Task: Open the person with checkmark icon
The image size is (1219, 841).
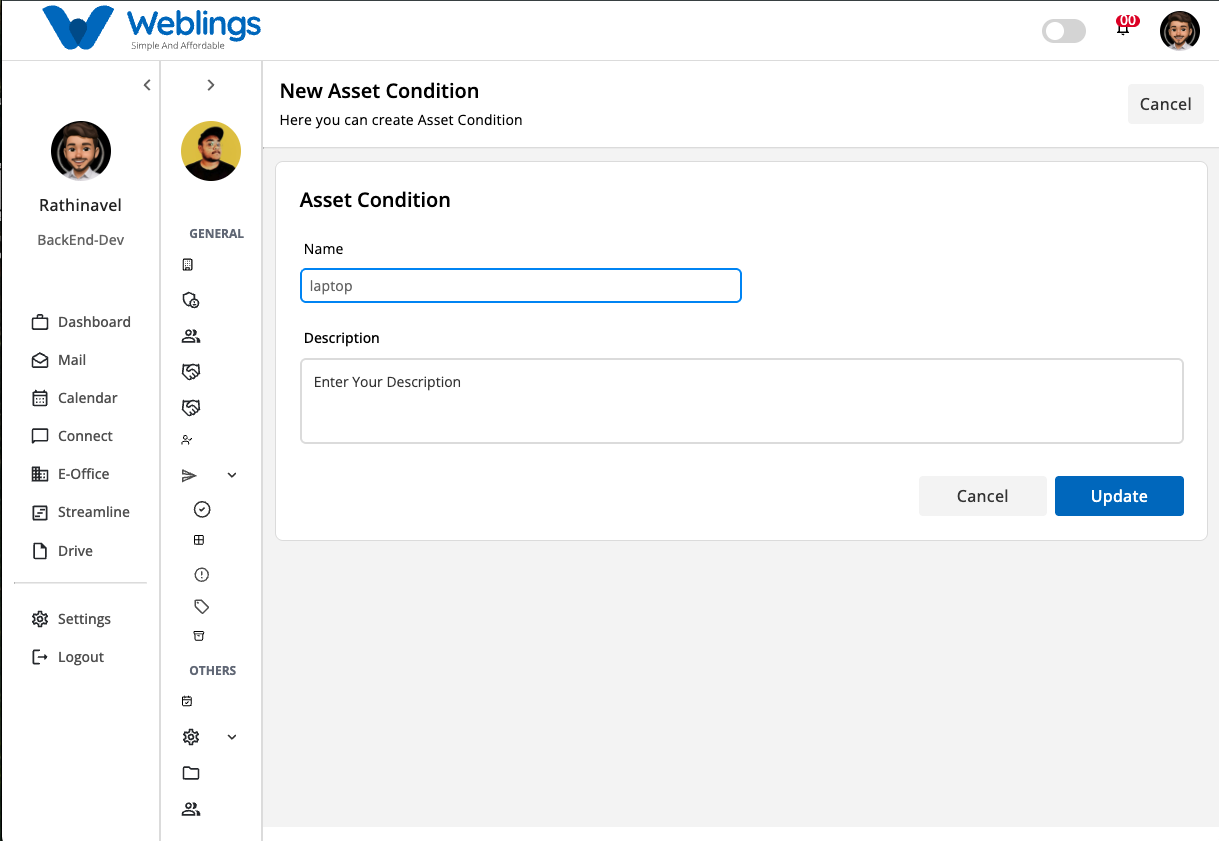Action: 187,440
